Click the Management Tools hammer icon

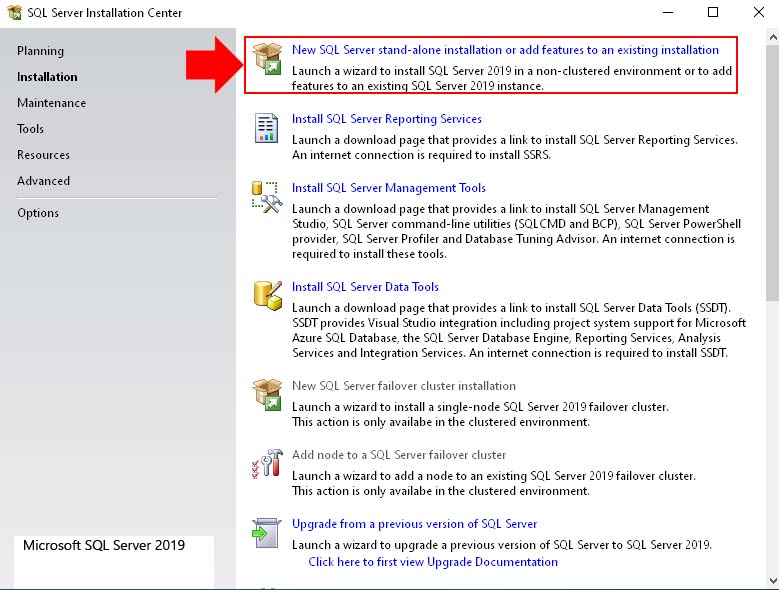click(x=267, y=197)
